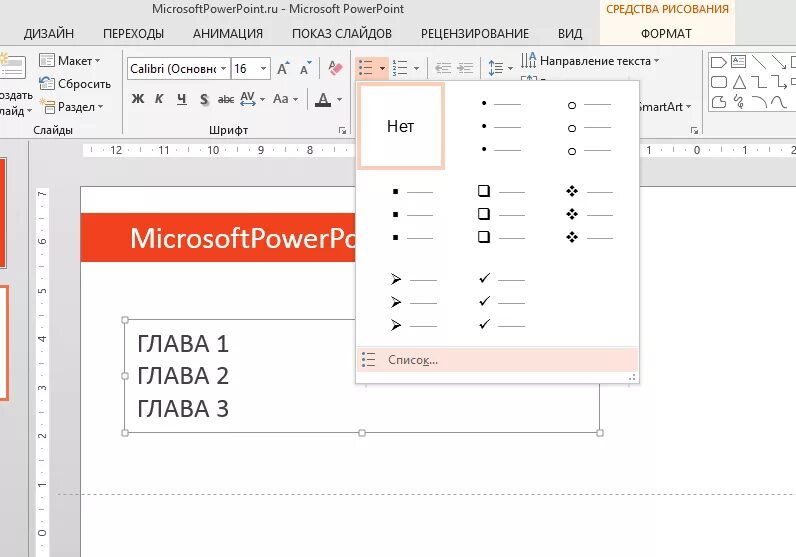The height and width of the screenshot is (557, 796).
Task: Choose the hollow square bullet style
Action: click(501, 214)
